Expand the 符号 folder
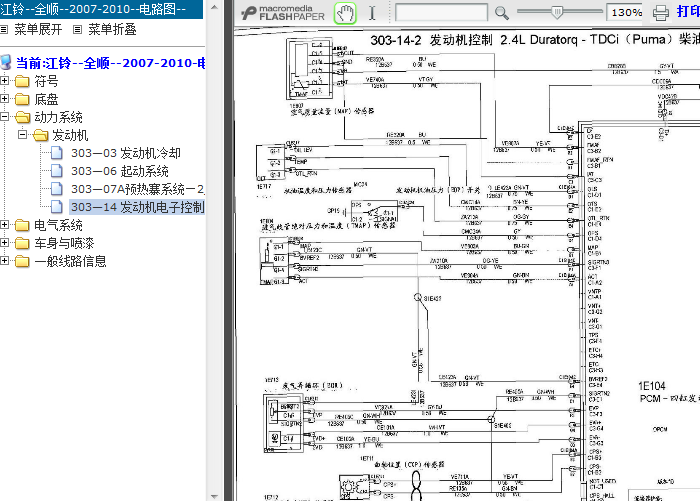The image size is (700, 501). coord(7,81)
